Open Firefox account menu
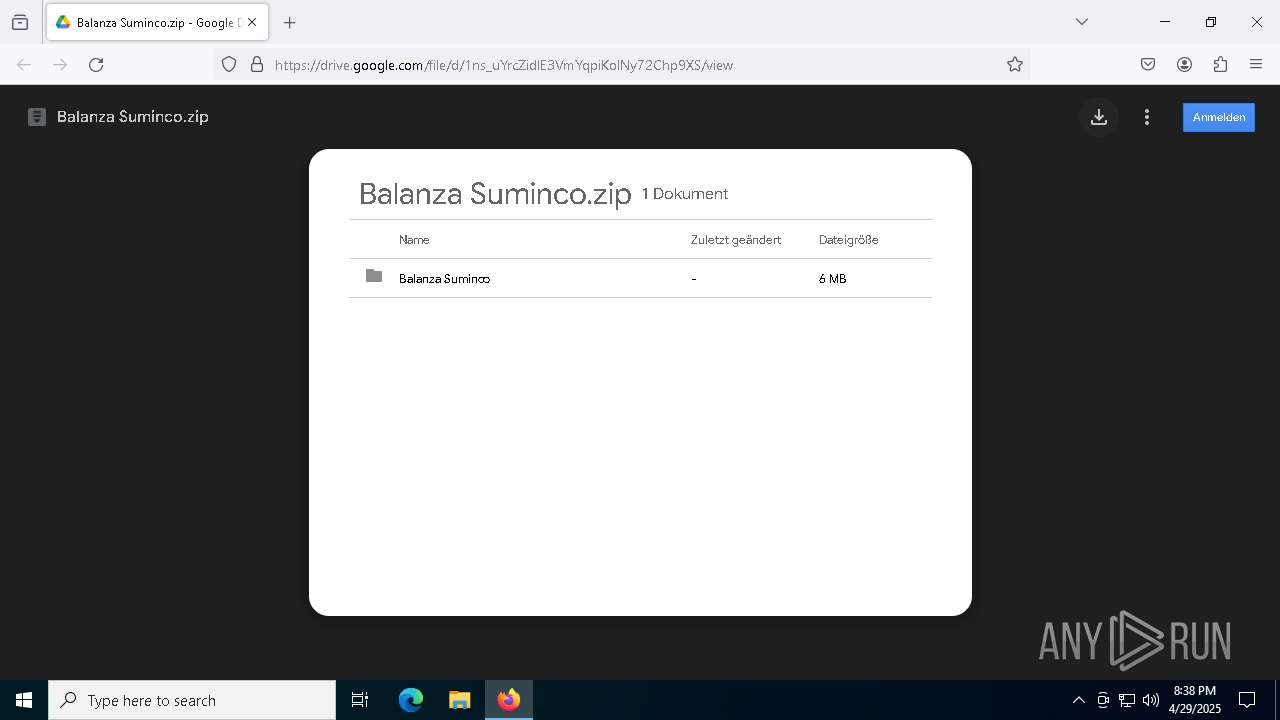This screenshot has height=720, width=1280. (x=1184, y=65)
